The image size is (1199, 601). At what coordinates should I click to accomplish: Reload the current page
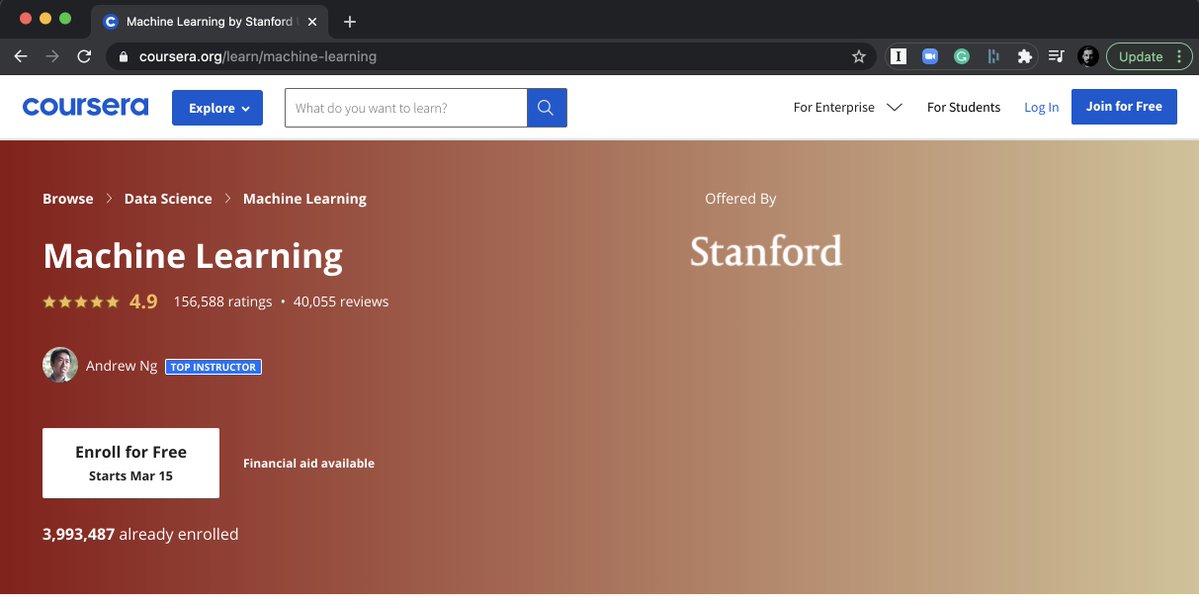pos(84,56)
